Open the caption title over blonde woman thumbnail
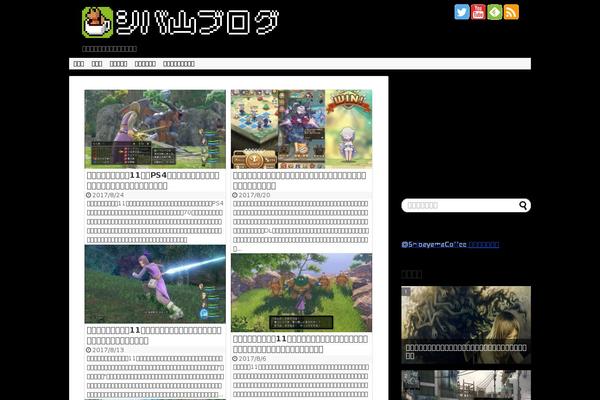The image size is (600, 400). pyautogui.click(x=466, y=351)
